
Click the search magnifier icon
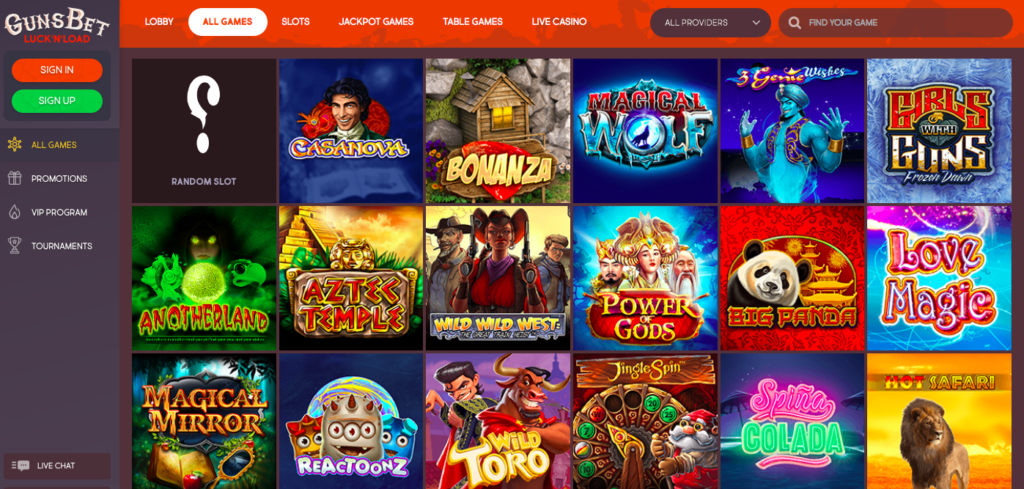795,23
